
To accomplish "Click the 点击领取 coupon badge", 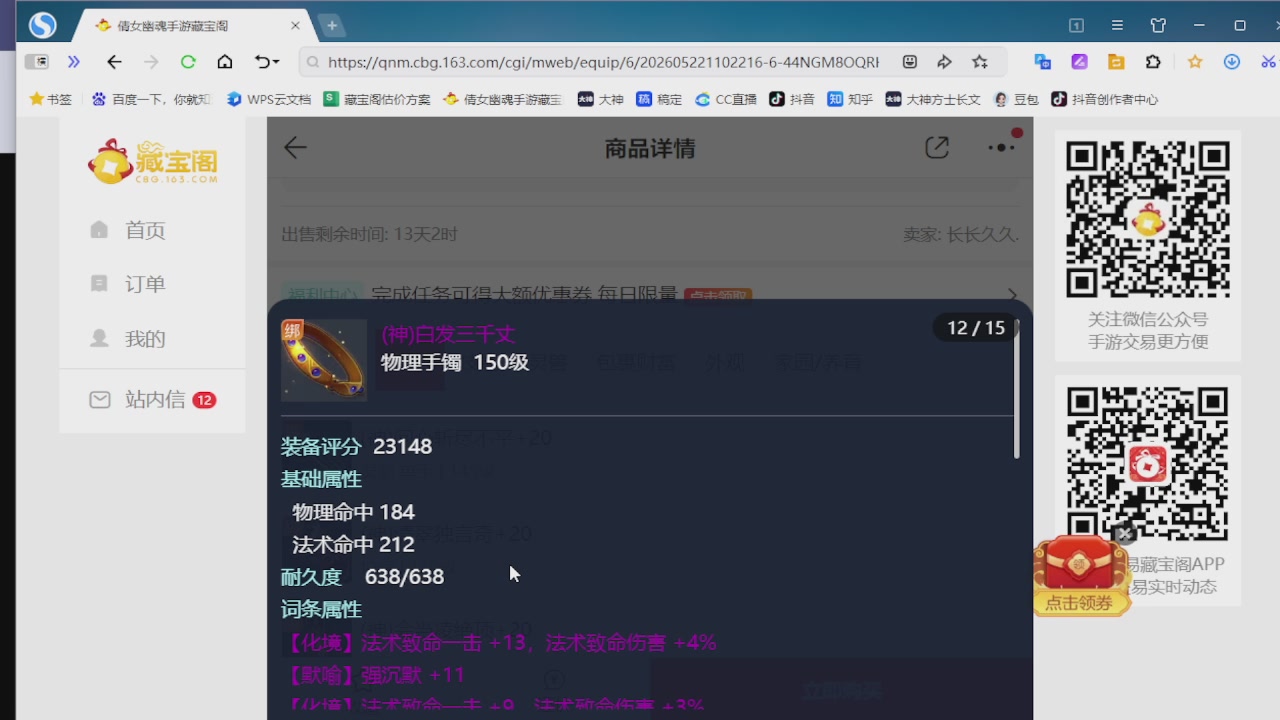I will coord(717,295).
